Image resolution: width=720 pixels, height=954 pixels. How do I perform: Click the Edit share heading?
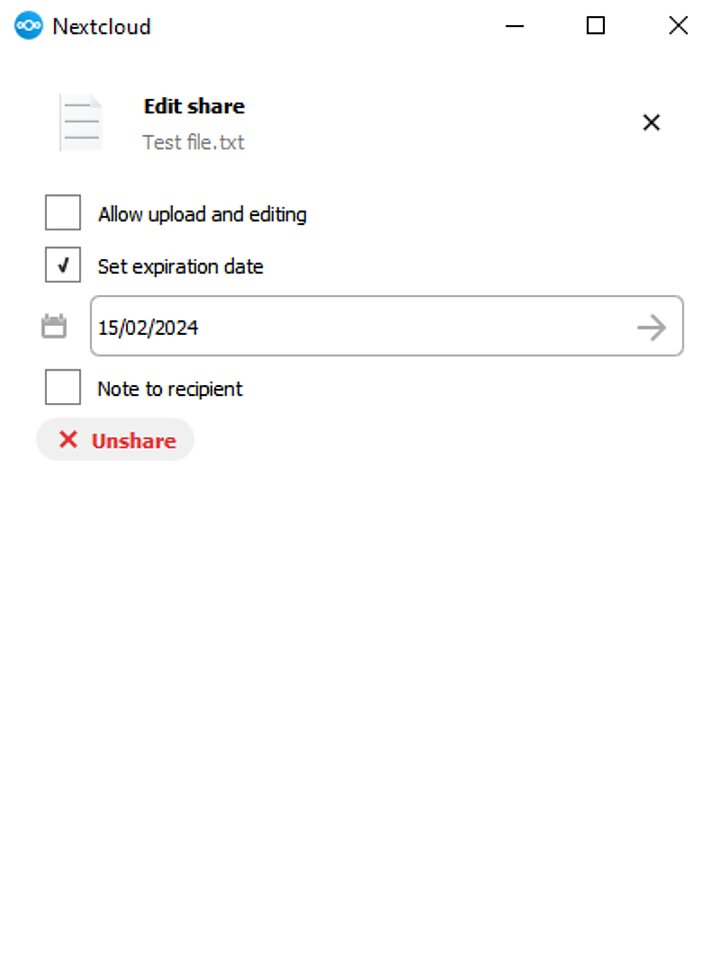[196, 106]
